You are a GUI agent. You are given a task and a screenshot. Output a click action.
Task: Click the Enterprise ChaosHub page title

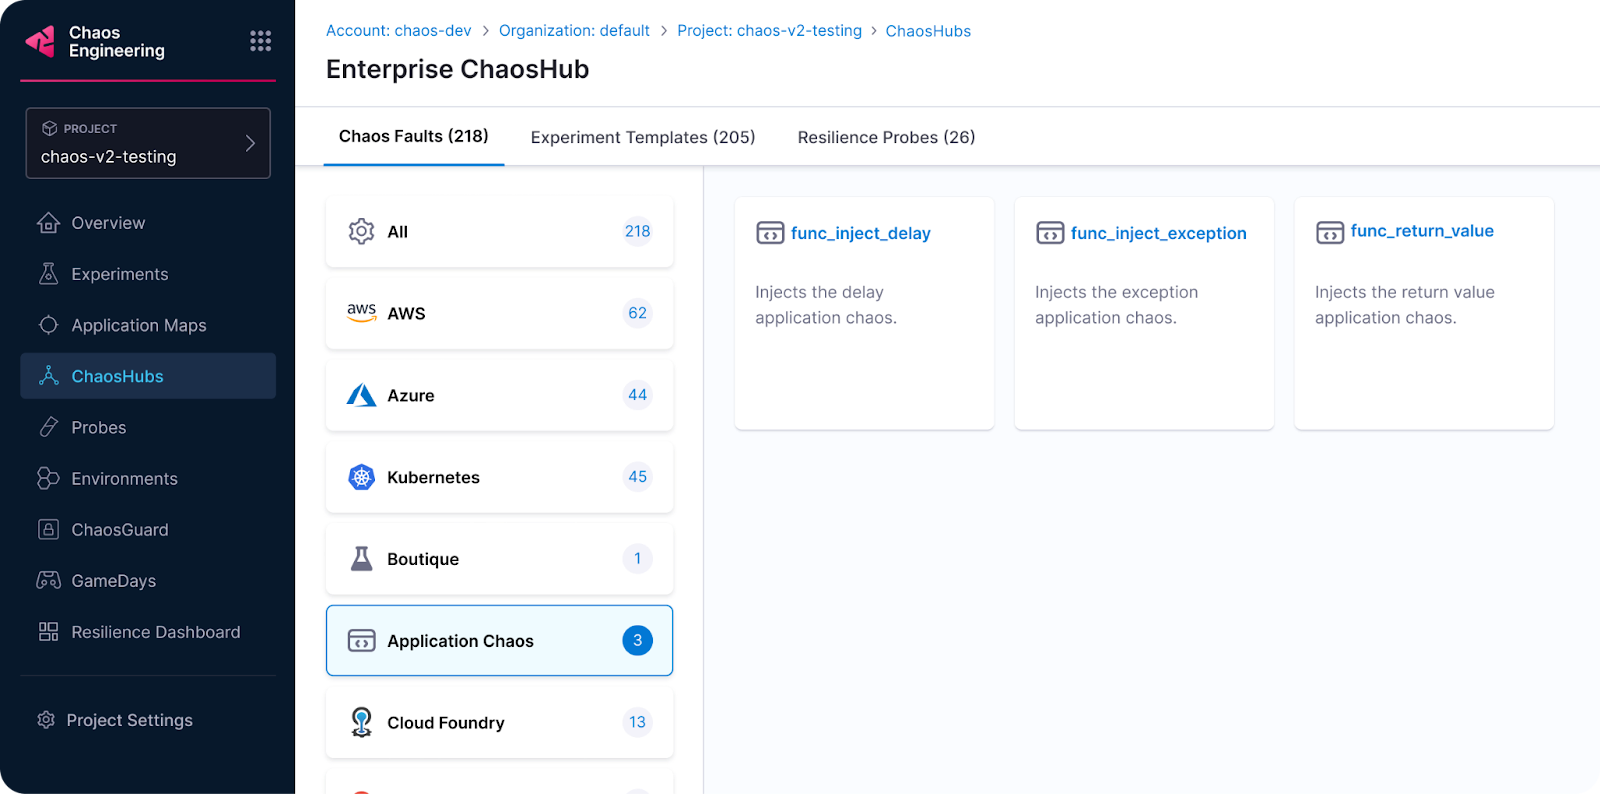coord(458,69)
